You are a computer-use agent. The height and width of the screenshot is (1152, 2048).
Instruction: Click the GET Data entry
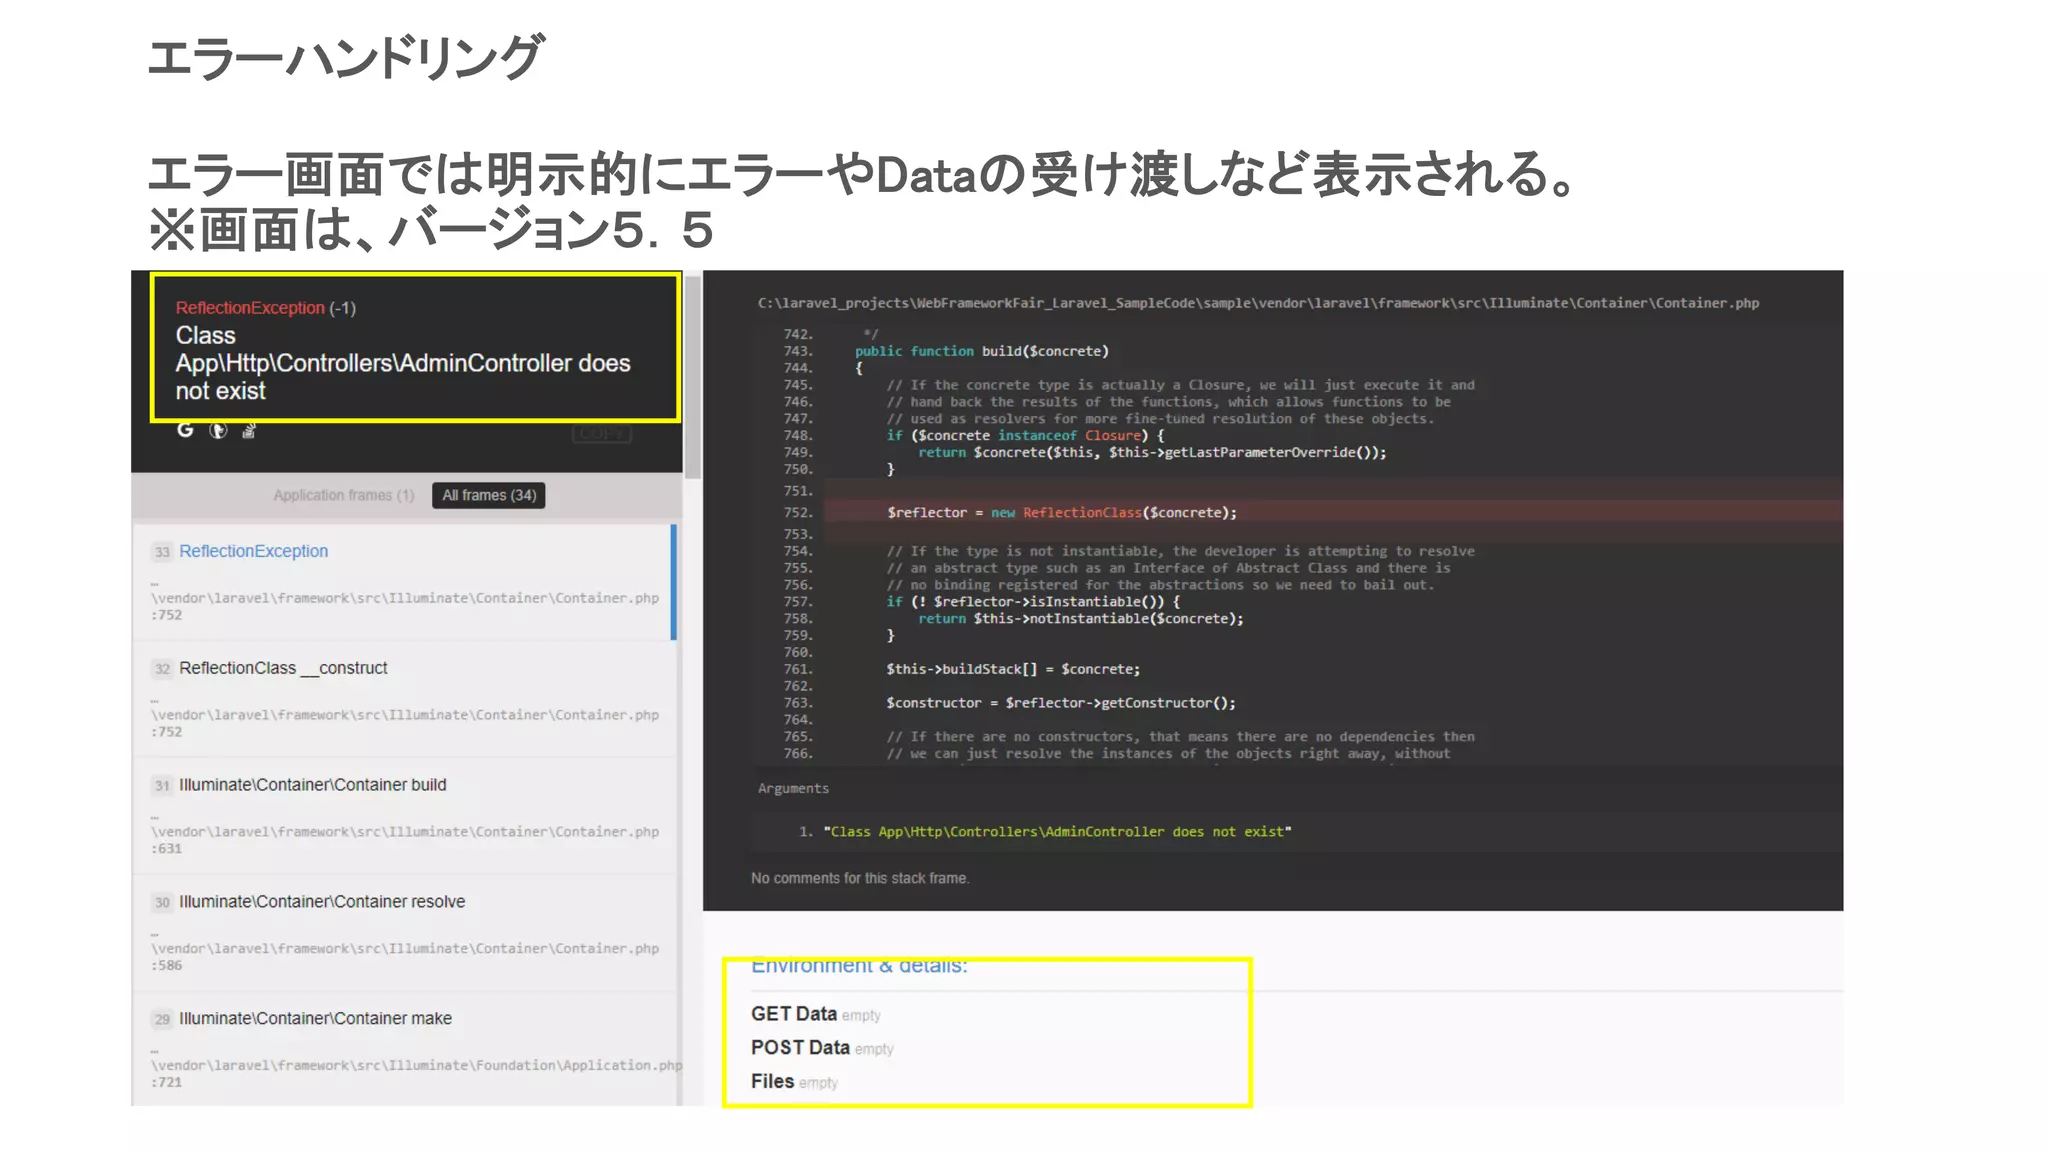pyautogui.click(x=815, y=1014)
